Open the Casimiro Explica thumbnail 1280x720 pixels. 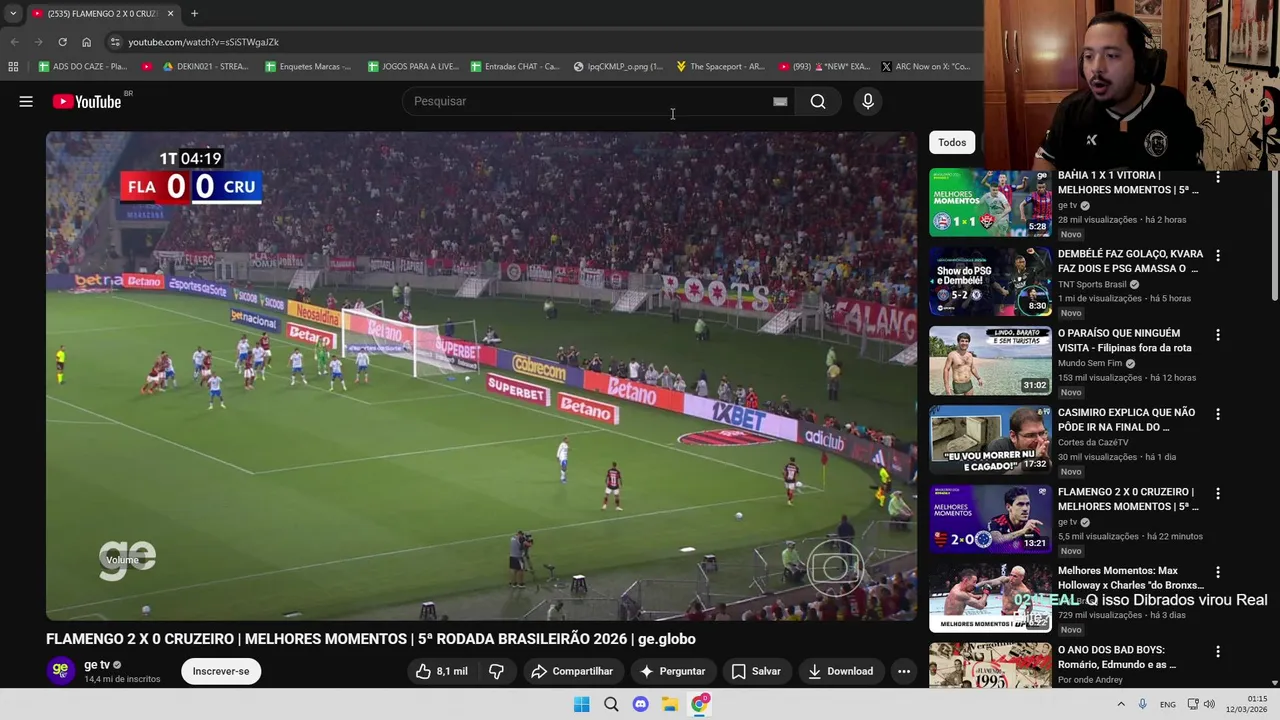pos(990,440)
